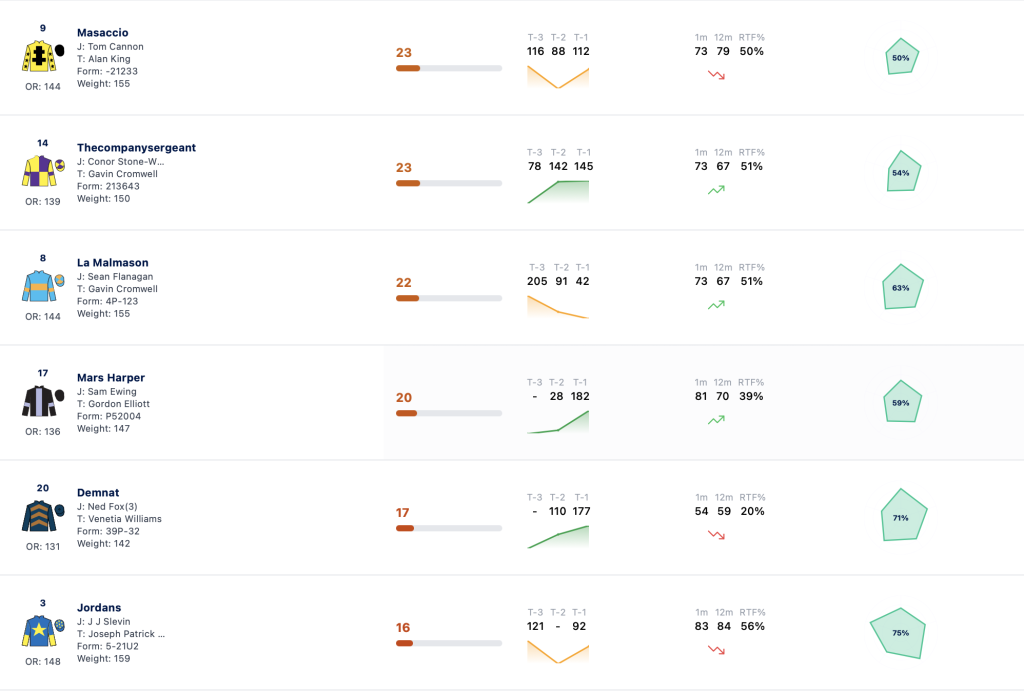1024x691 pixels.
Task: Click Mars Harper's green upward trend arrow
Action: click(x=716, y=420)
